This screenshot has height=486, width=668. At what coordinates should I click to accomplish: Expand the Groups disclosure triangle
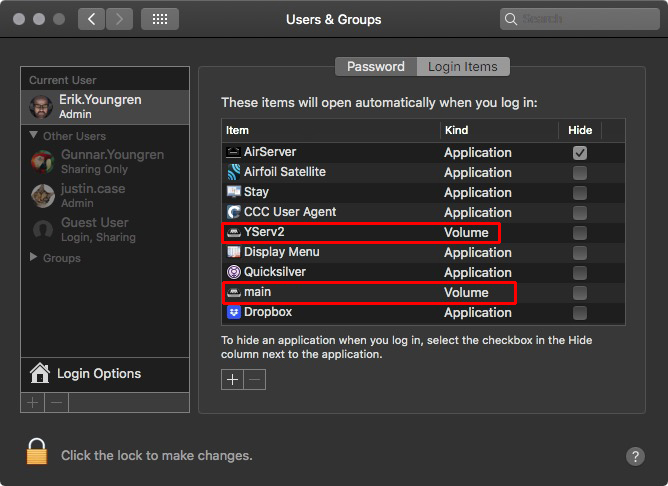click(34, 258)
